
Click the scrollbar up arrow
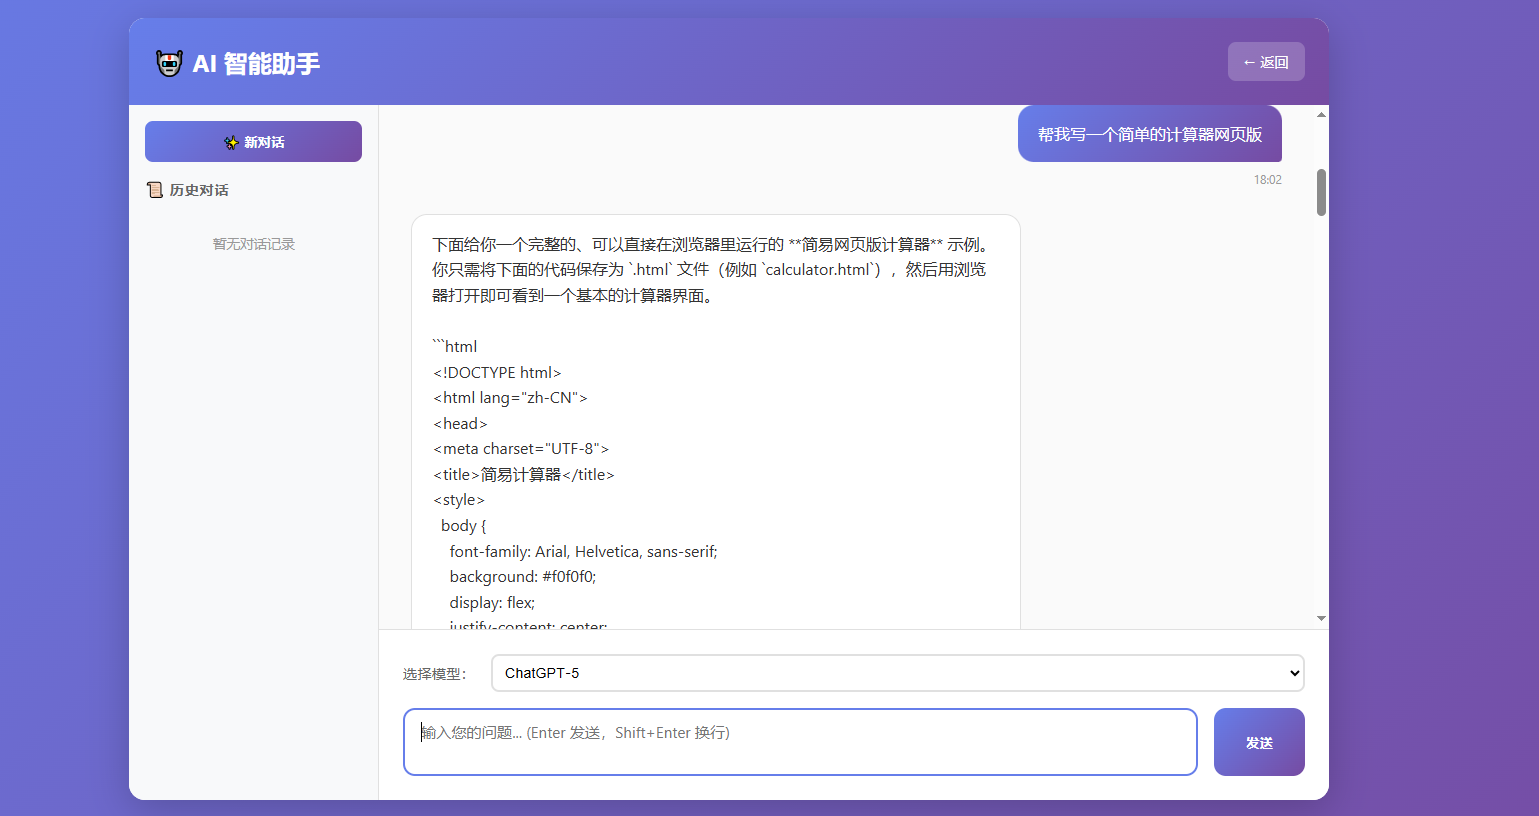click(1321, 113)
